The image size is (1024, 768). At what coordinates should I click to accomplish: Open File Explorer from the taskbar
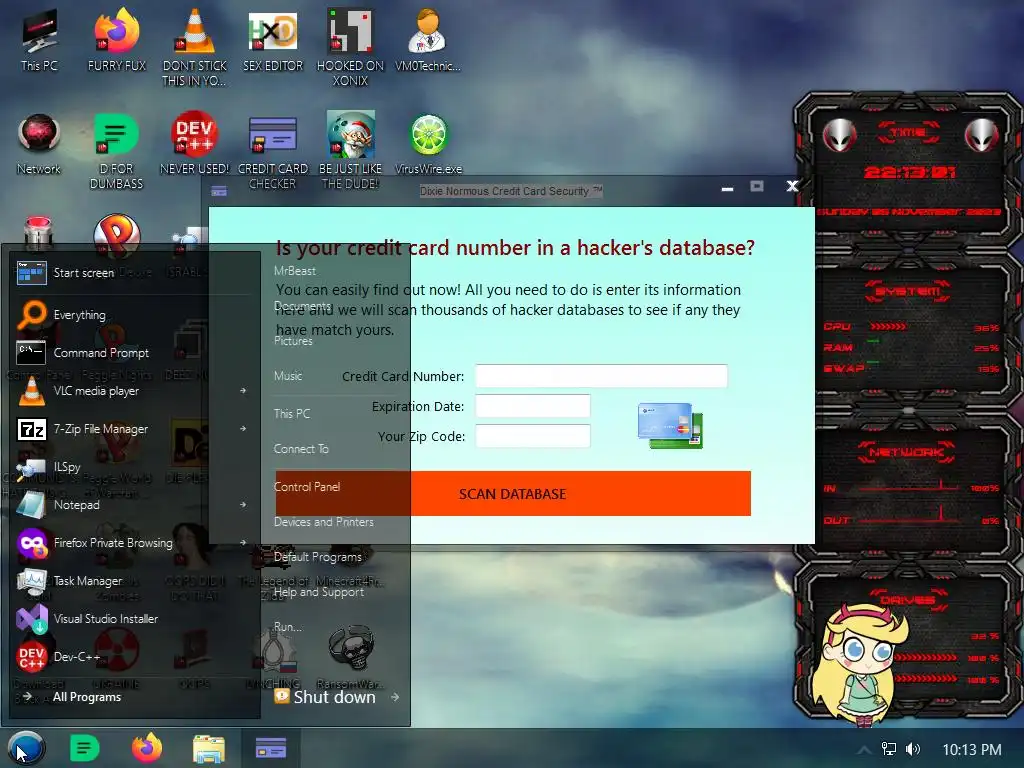tap(209, 749)
